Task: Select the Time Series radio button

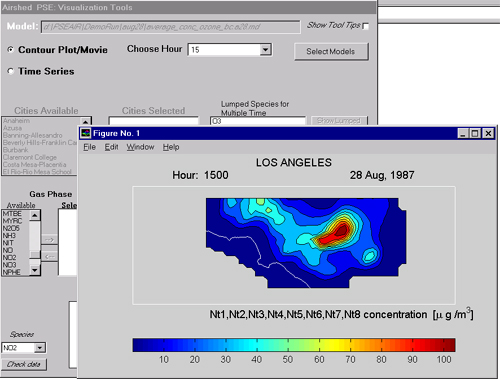Action: point(11,71)
